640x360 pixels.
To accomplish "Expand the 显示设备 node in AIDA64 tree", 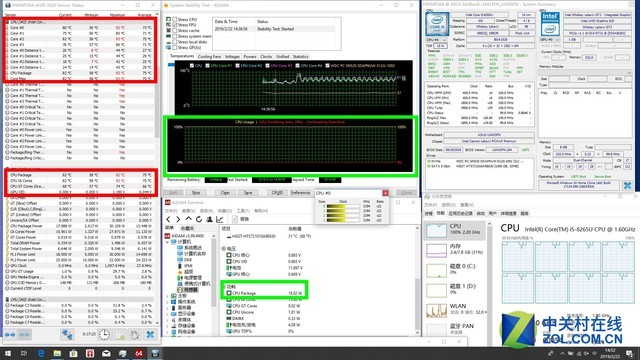I will (x=167, y=313).
